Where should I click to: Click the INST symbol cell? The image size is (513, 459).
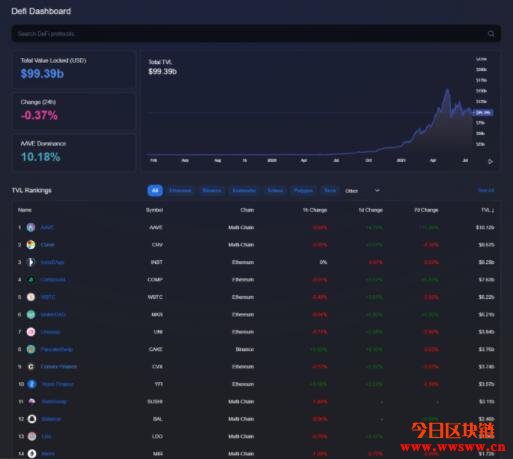(157, 262)
